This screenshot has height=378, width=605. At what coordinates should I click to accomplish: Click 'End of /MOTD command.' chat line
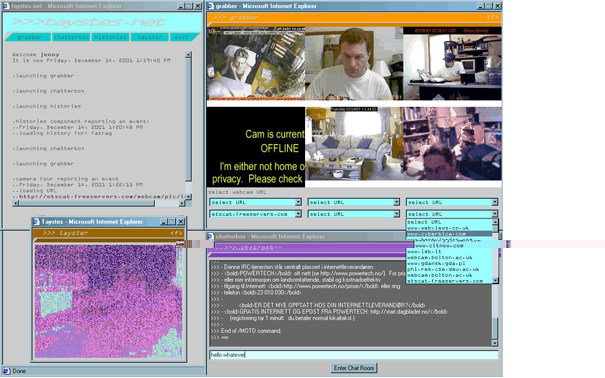tap(251, 331)
